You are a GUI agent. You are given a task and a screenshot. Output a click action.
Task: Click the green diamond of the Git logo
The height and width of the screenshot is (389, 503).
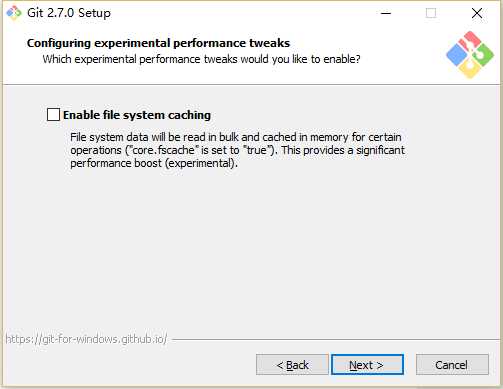[484, 55]
